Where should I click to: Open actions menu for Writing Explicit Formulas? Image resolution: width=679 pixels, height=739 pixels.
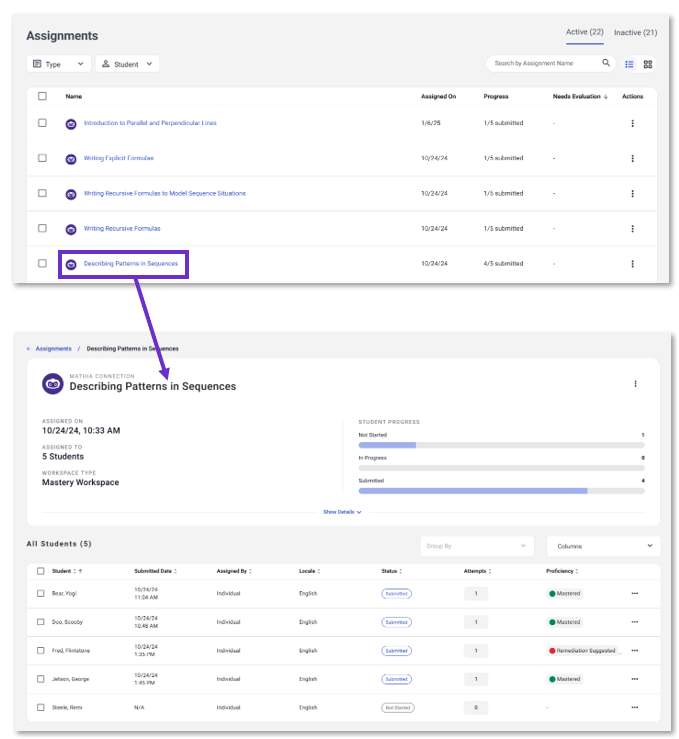pyautogui.click(x=632, y=158)
